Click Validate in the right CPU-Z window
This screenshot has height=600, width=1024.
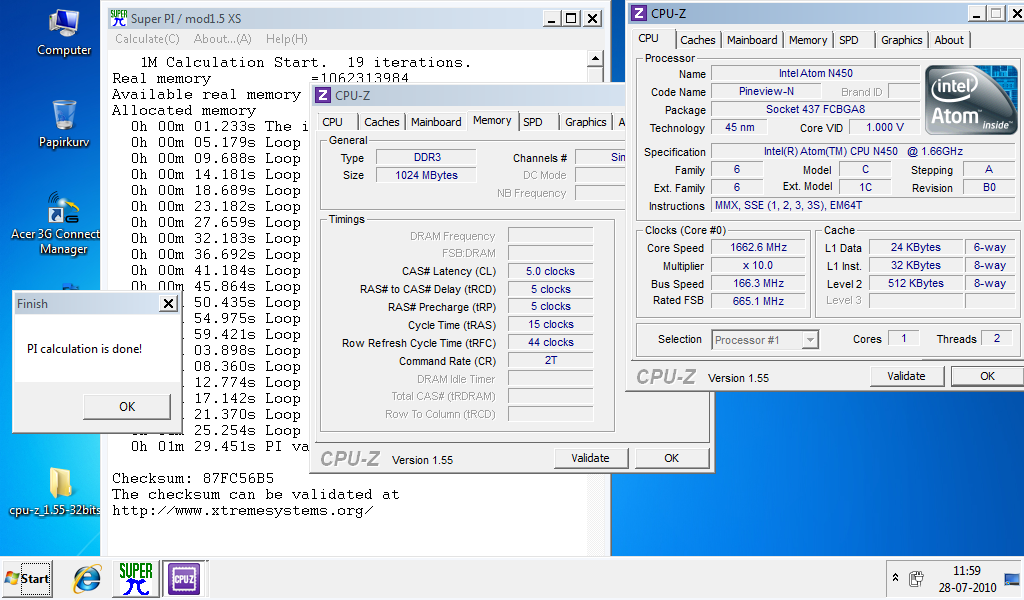coord(906,376)
